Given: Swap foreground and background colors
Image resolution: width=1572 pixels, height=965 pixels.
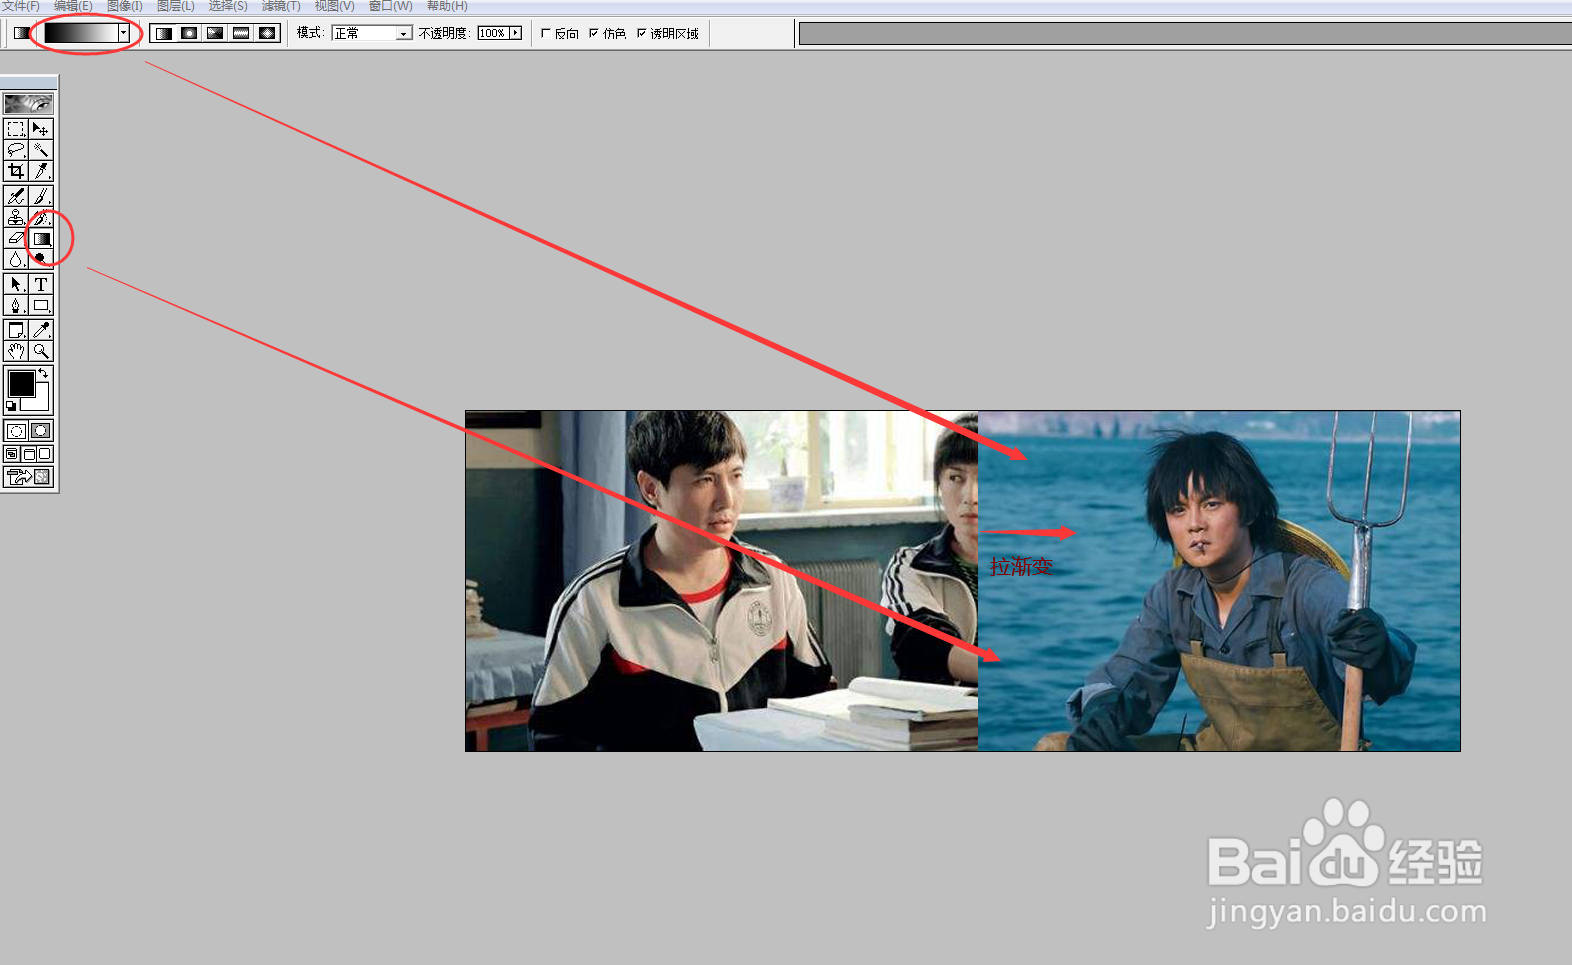Looking at the screenshot, I should pyautogui.click(x=44, y=373).
